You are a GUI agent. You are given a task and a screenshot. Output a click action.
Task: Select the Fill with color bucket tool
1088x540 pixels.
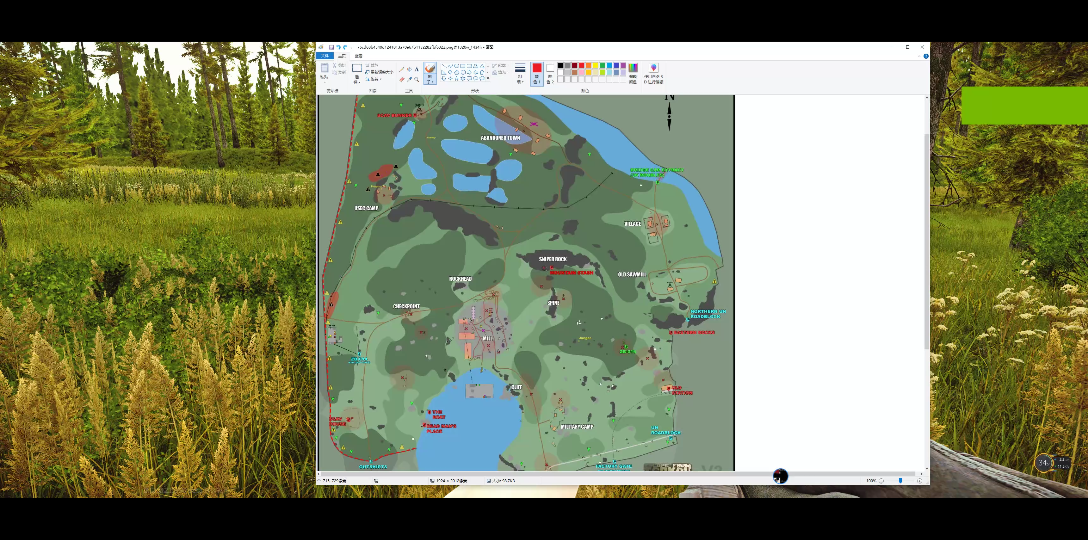(409, 69)
